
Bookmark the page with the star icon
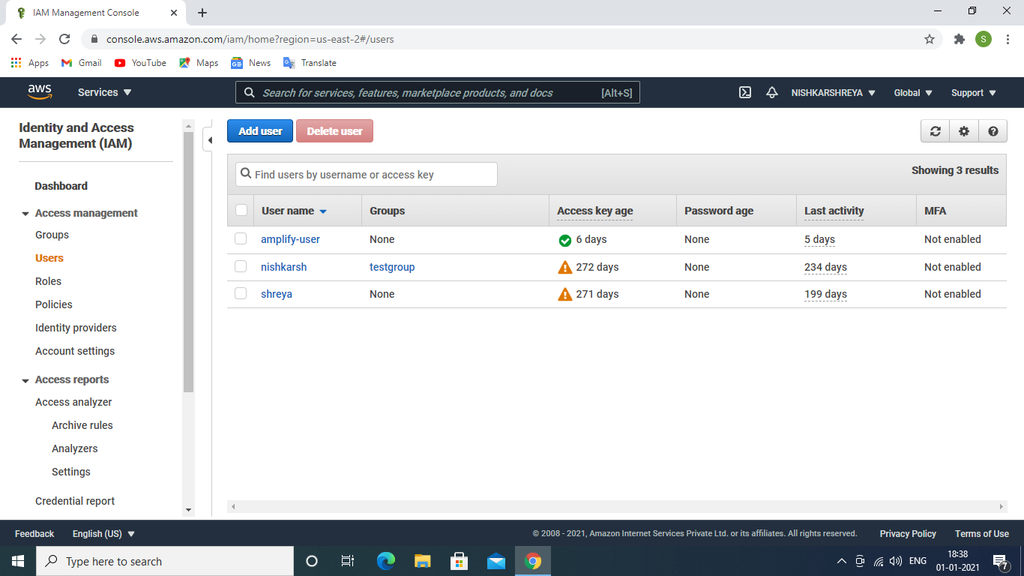tap(929, 38)
